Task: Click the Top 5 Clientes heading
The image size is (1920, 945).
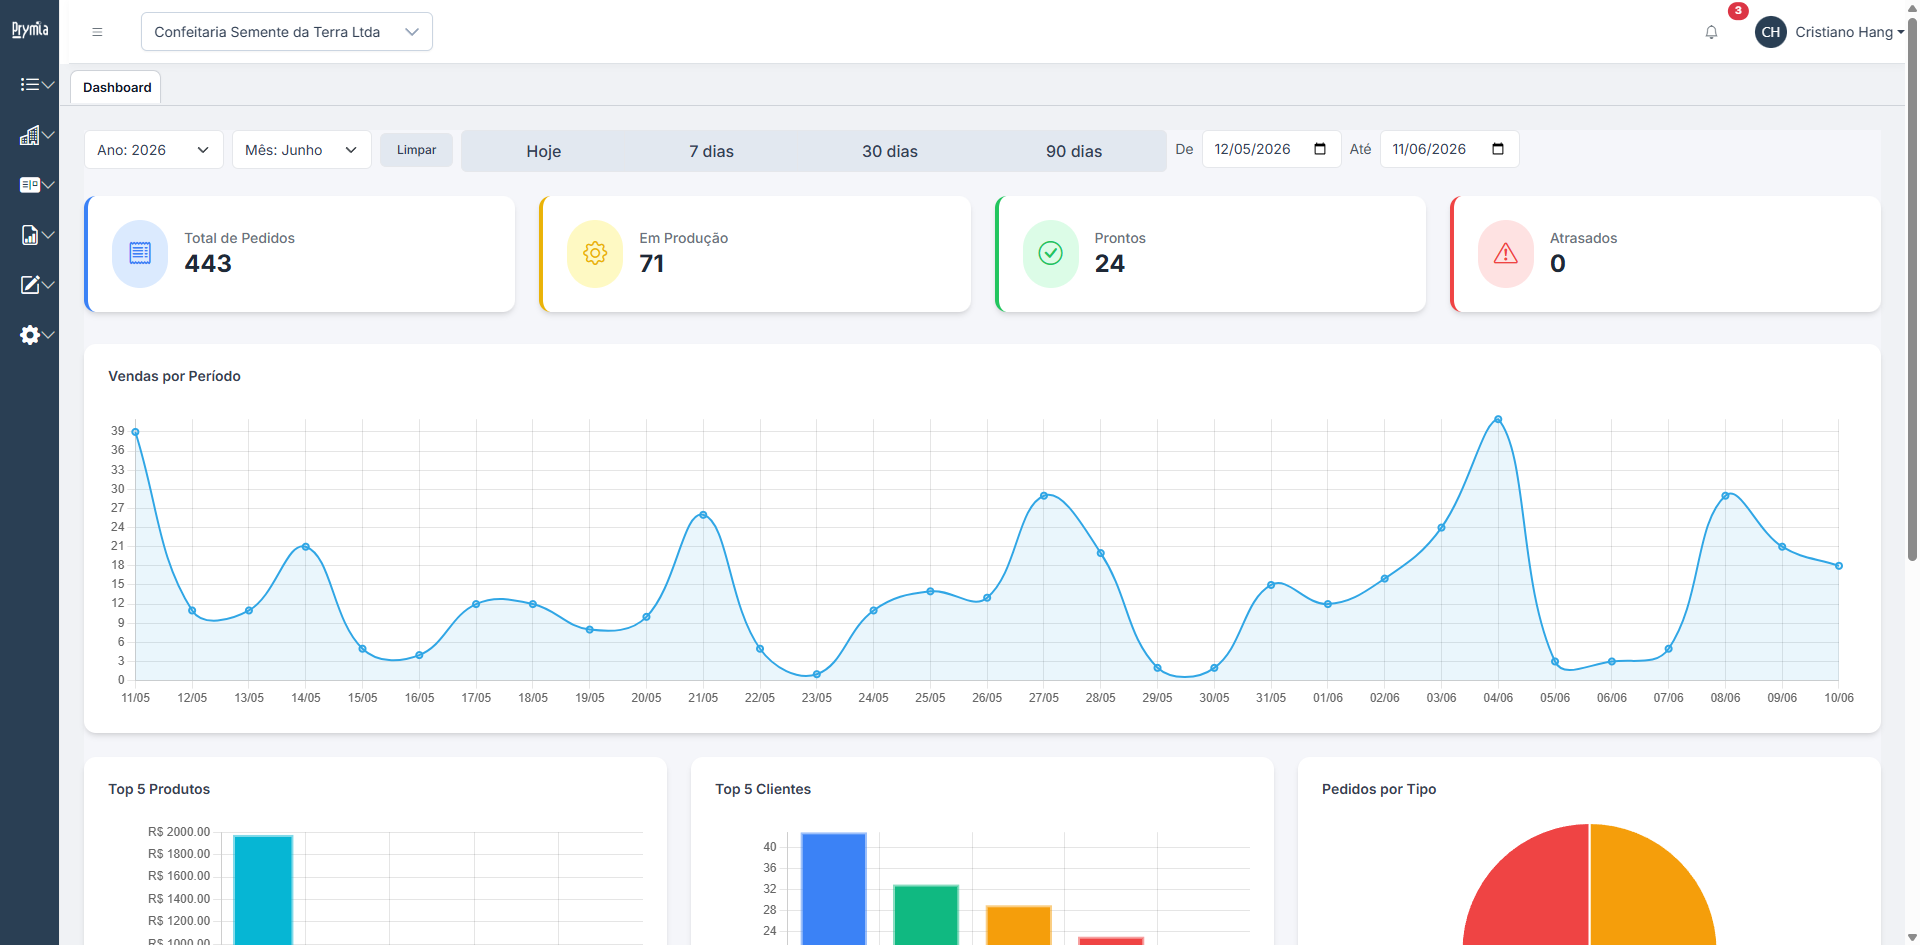Action: coord(763,789)
